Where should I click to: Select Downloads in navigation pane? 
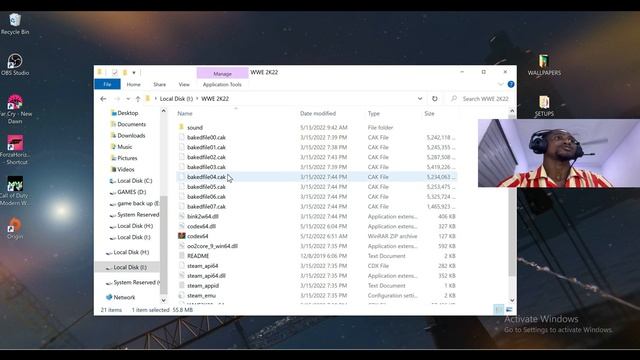[x=131, y=136]
